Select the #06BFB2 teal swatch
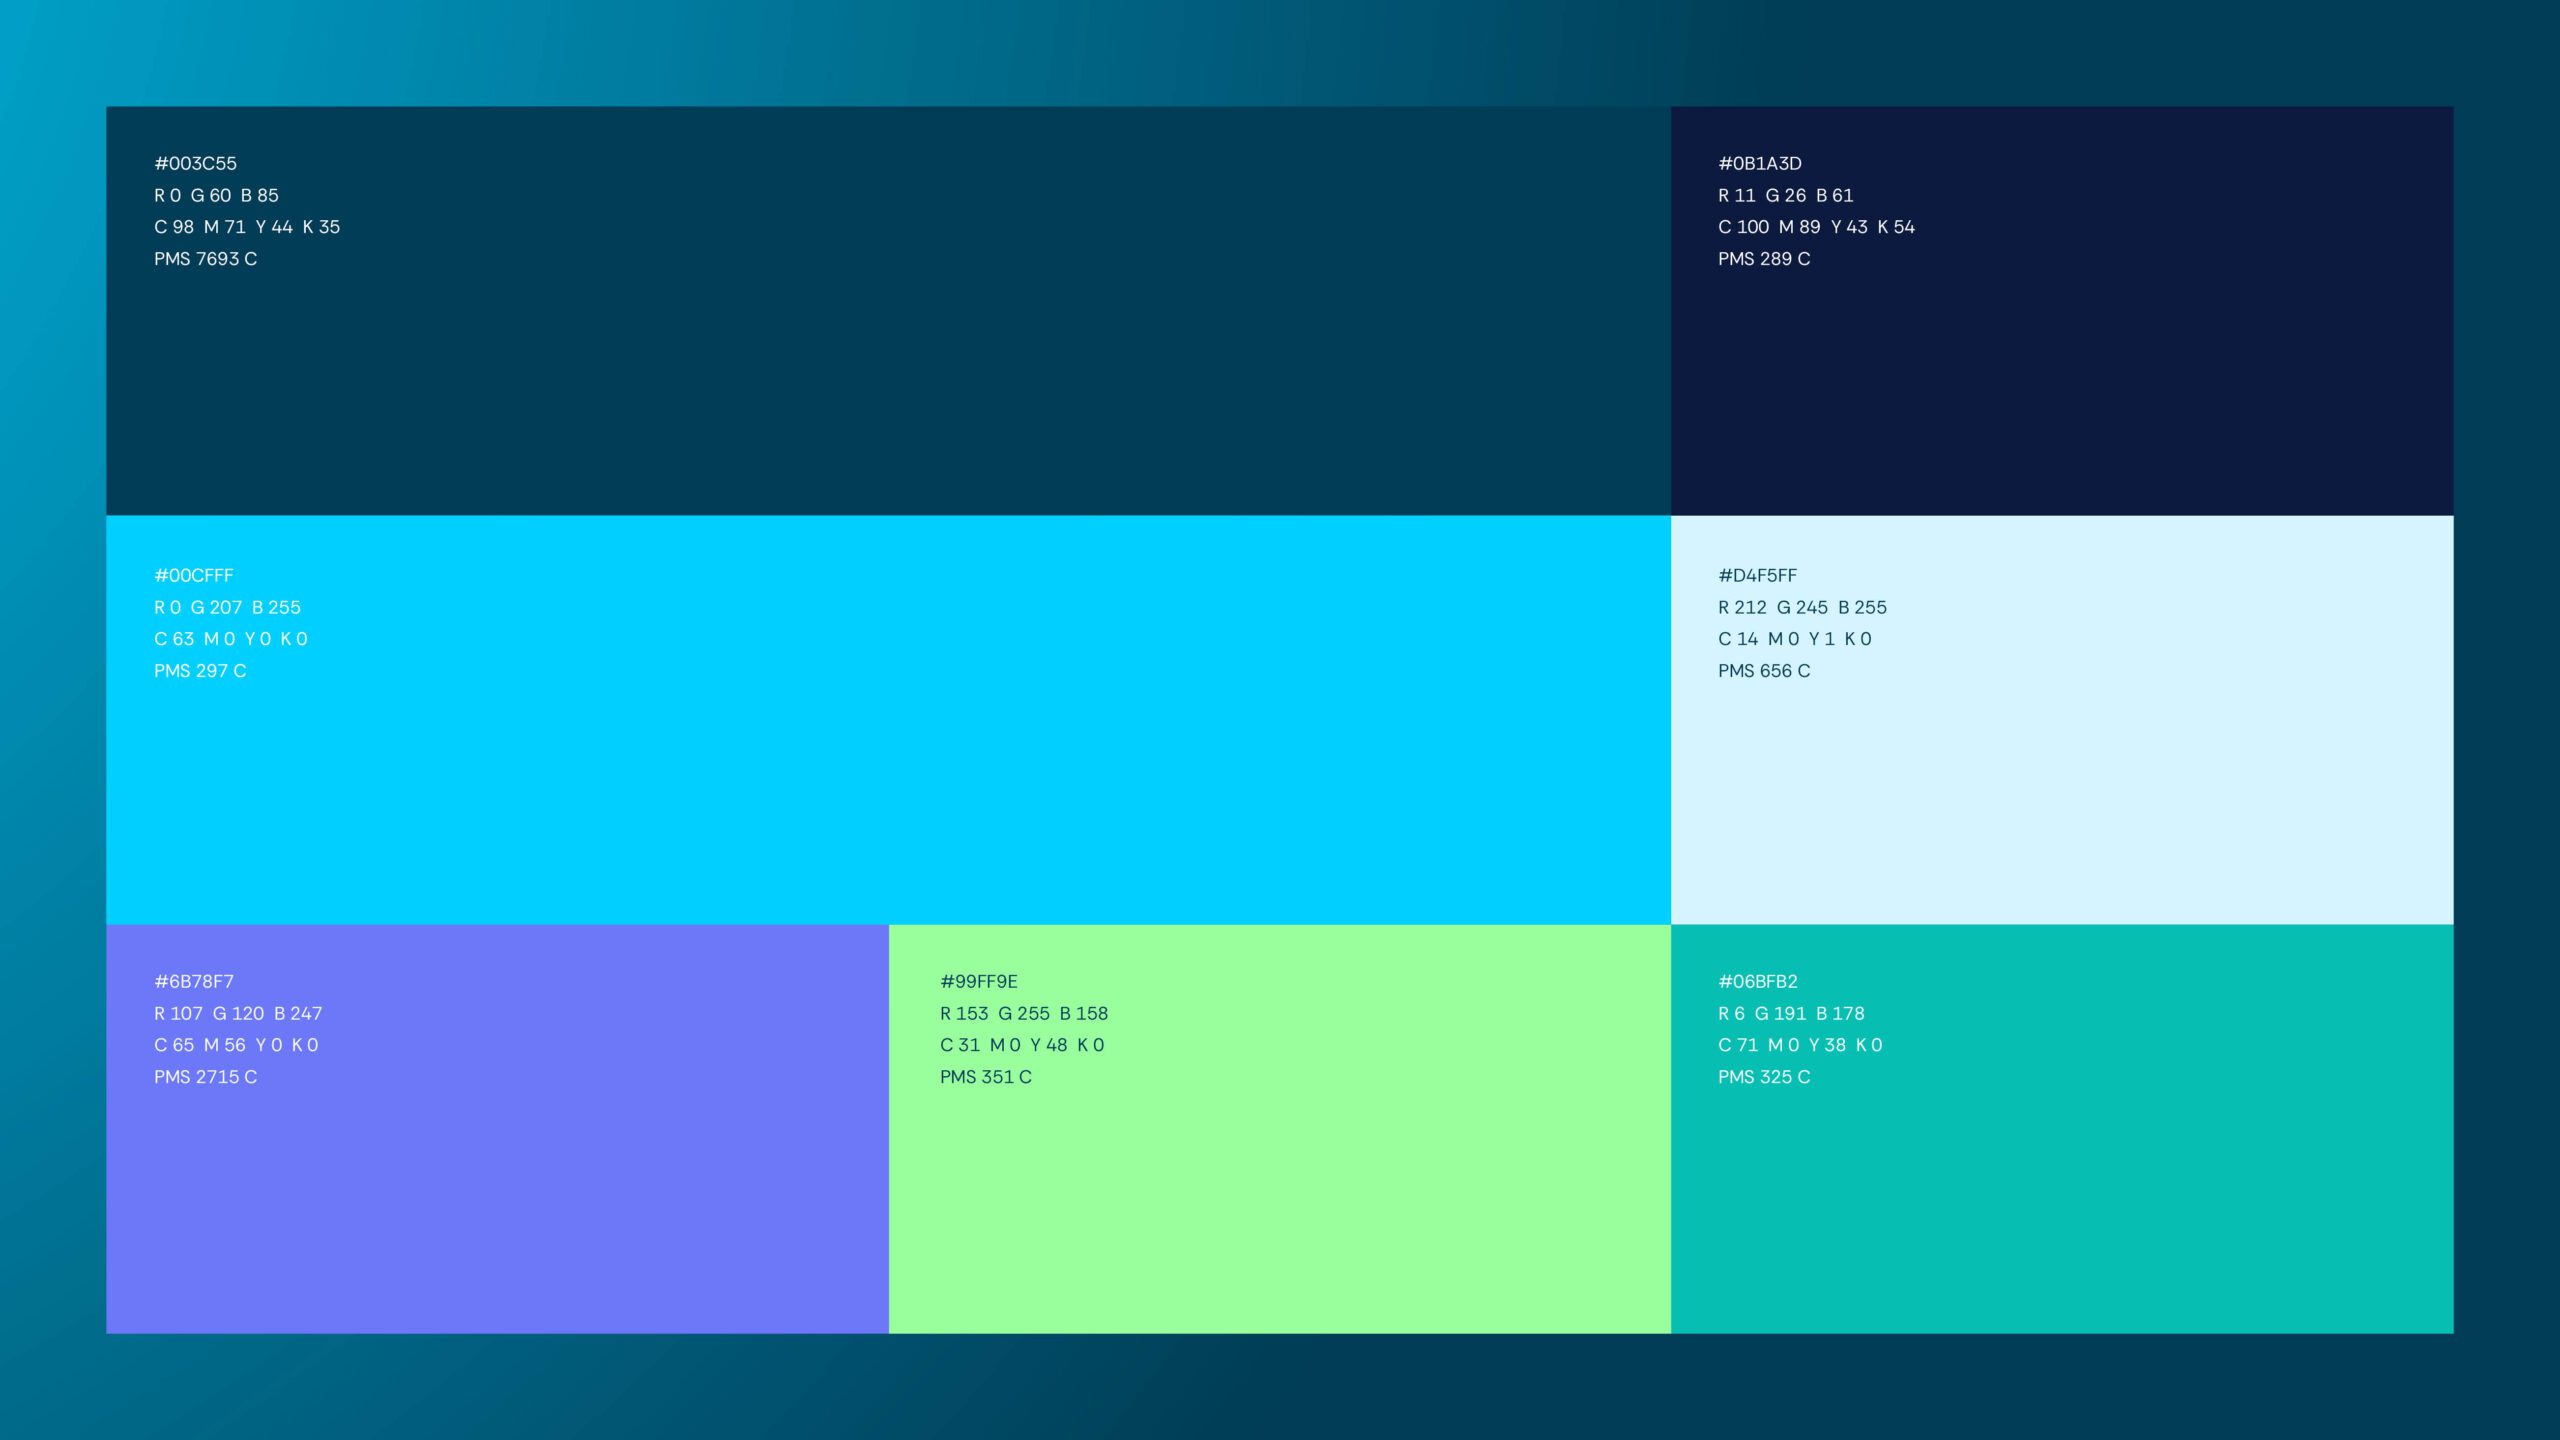Screen dimensions: 2560x1440 tap(2062, 1129)
